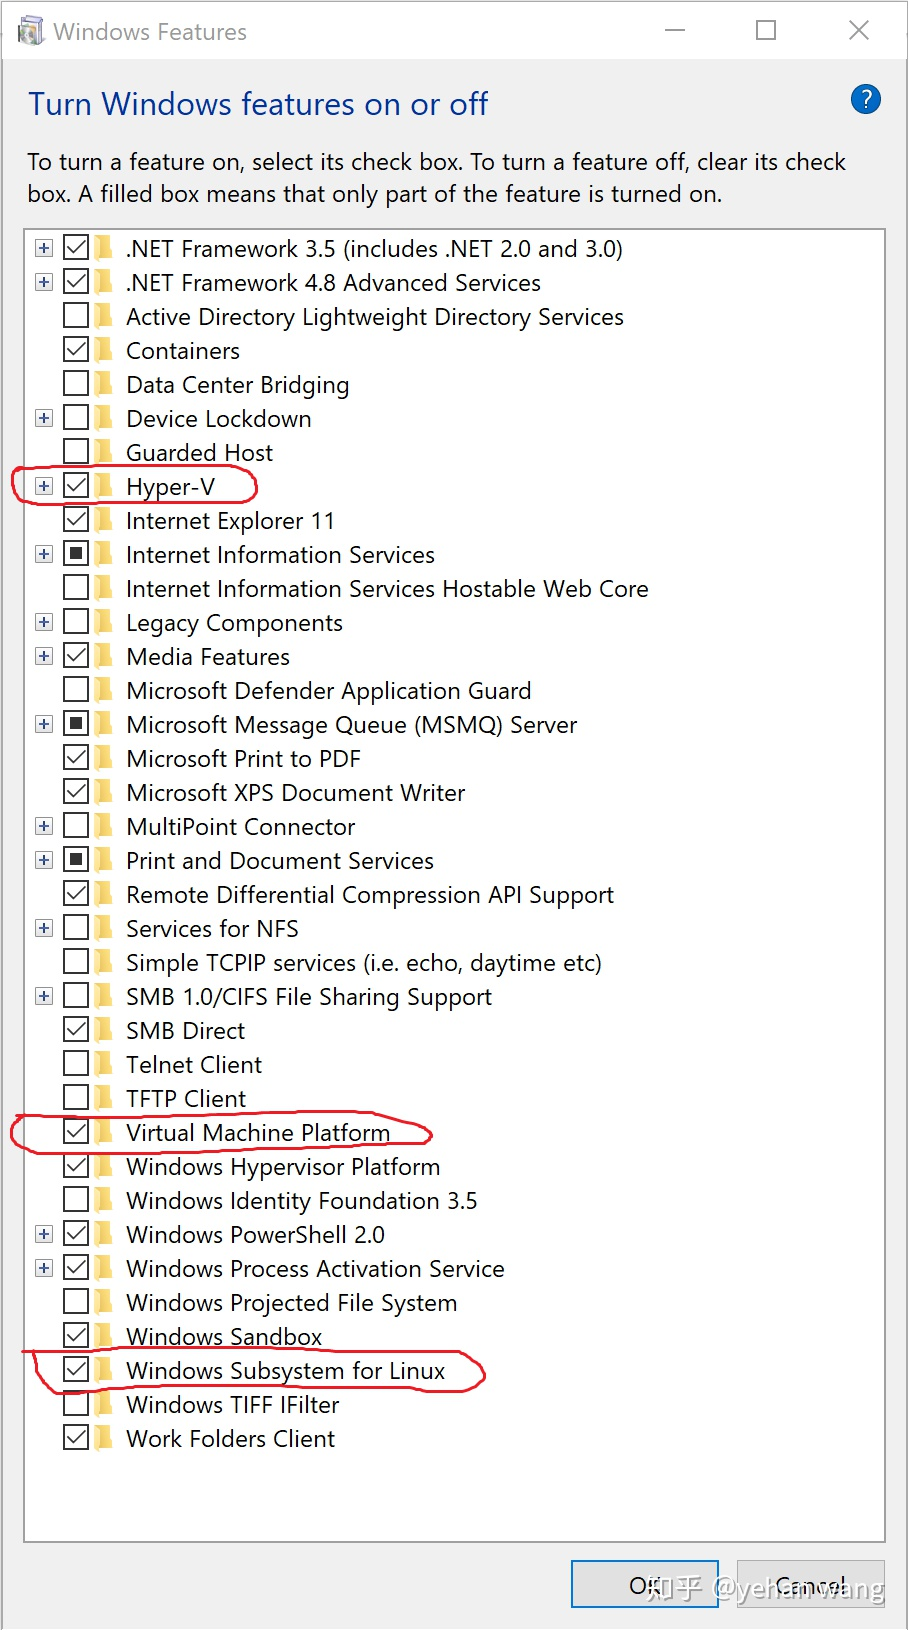908x1630 pixels.
Task: Uncheck Work Folders Client checkbox
Action: tap(76, 1438)
